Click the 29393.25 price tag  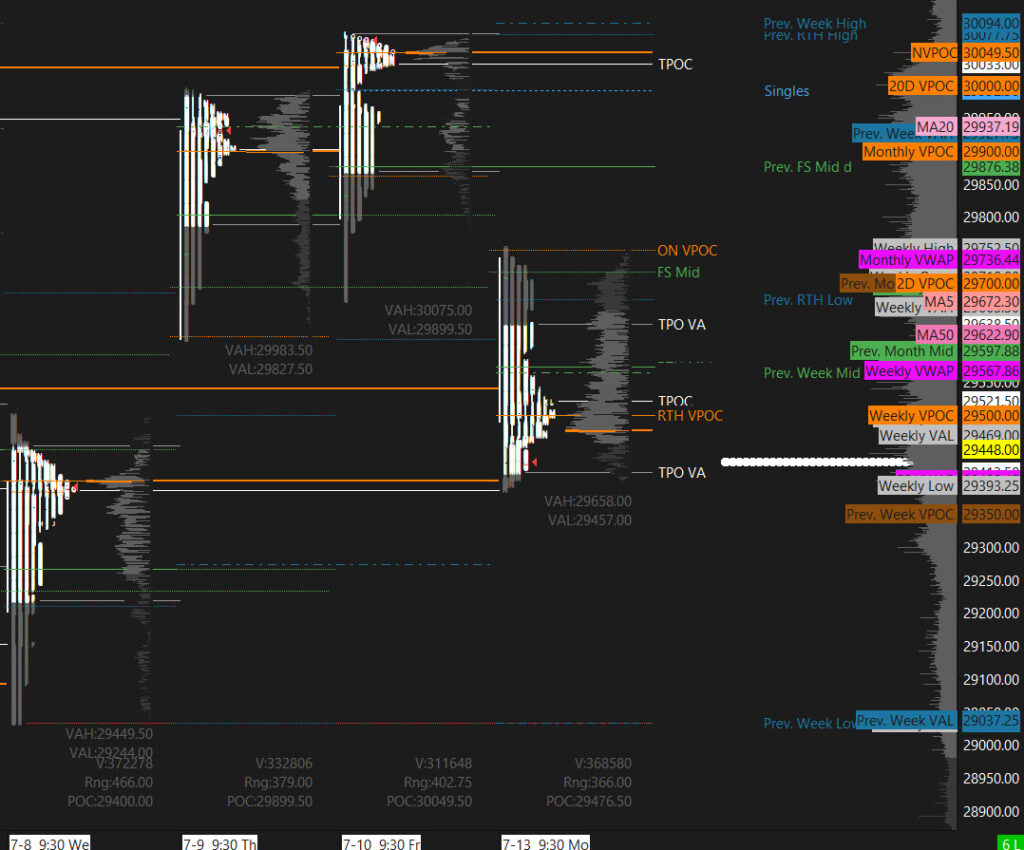pos(991,486)
